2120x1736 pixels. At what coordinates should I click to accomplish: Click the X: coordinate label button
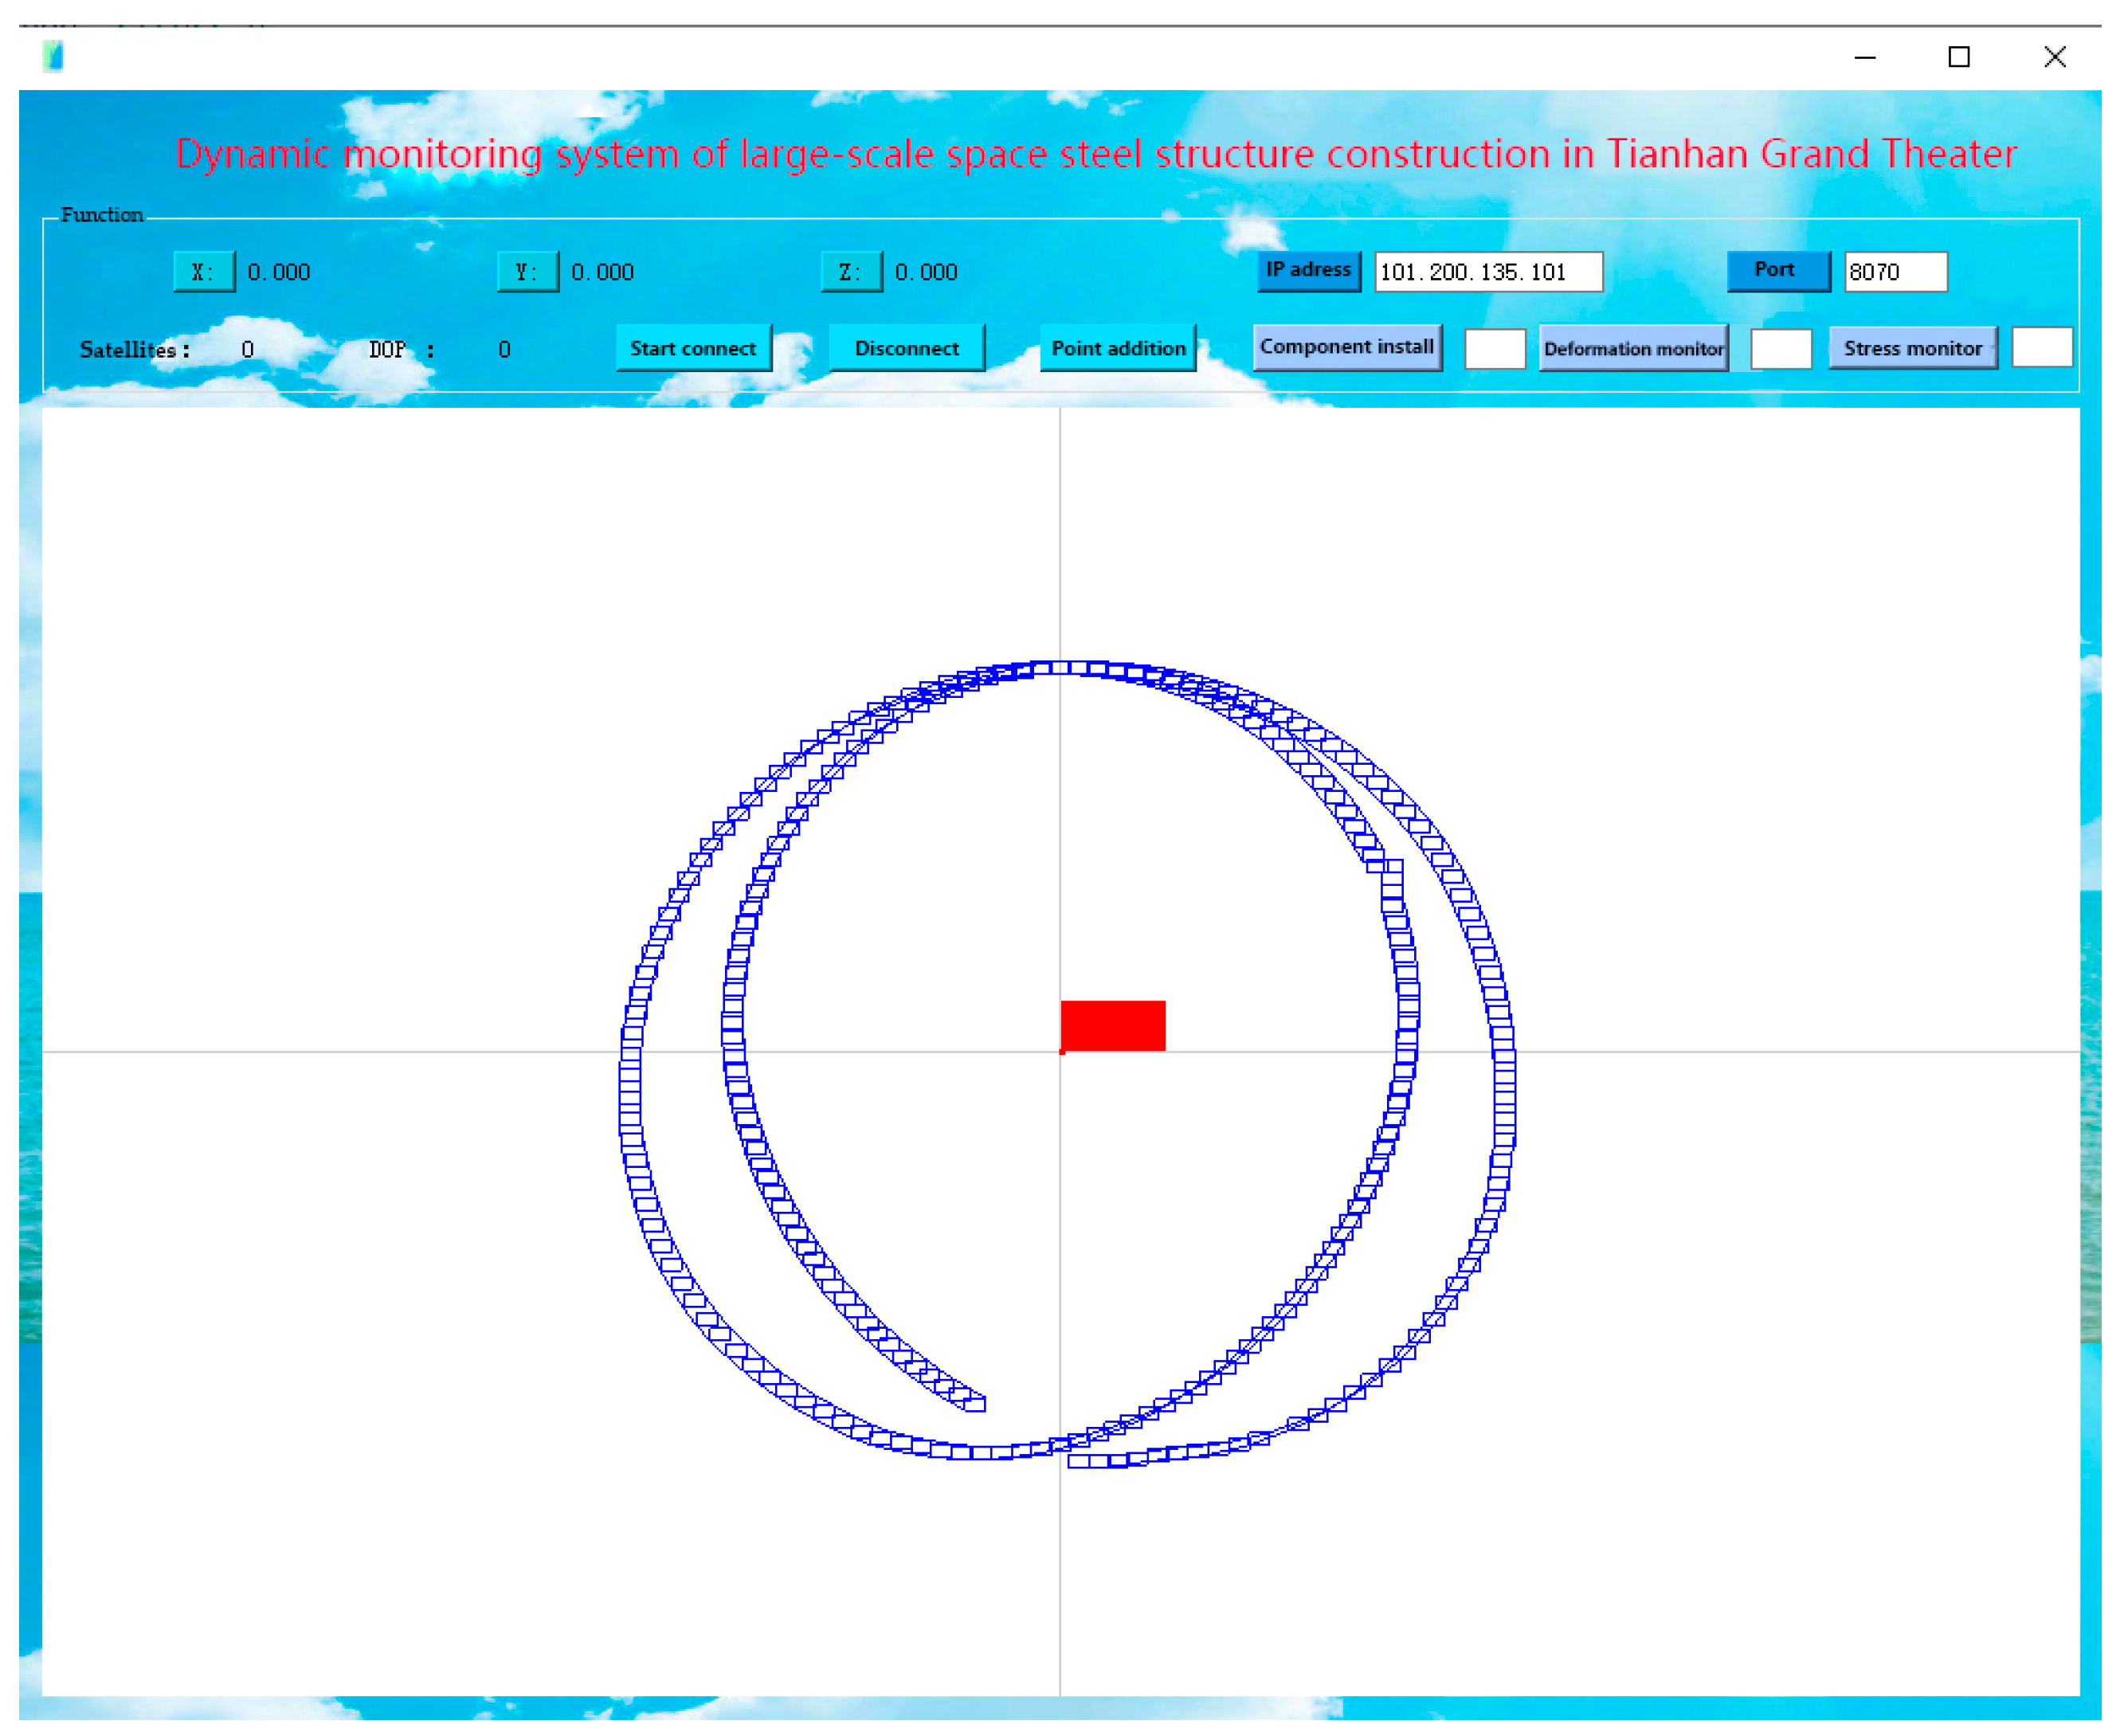(203, 272)
